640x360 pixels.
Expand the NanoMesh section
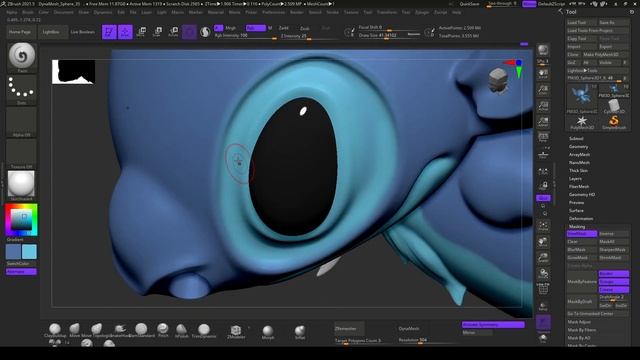point(579,163)
